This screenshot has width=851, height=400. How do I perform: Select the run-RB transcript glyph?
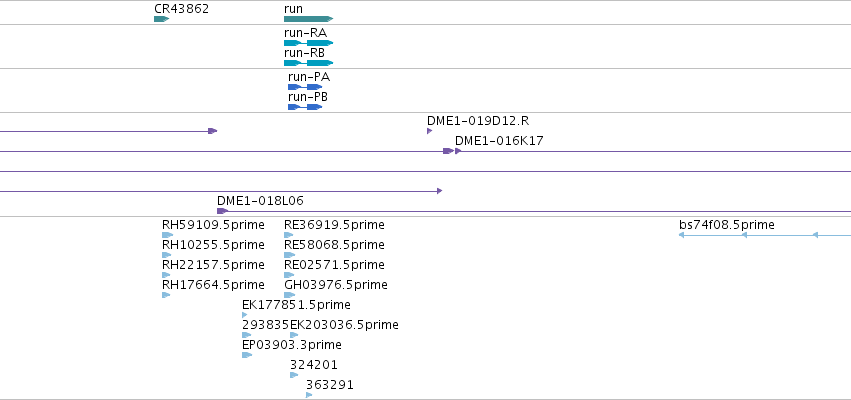point(308,63)
